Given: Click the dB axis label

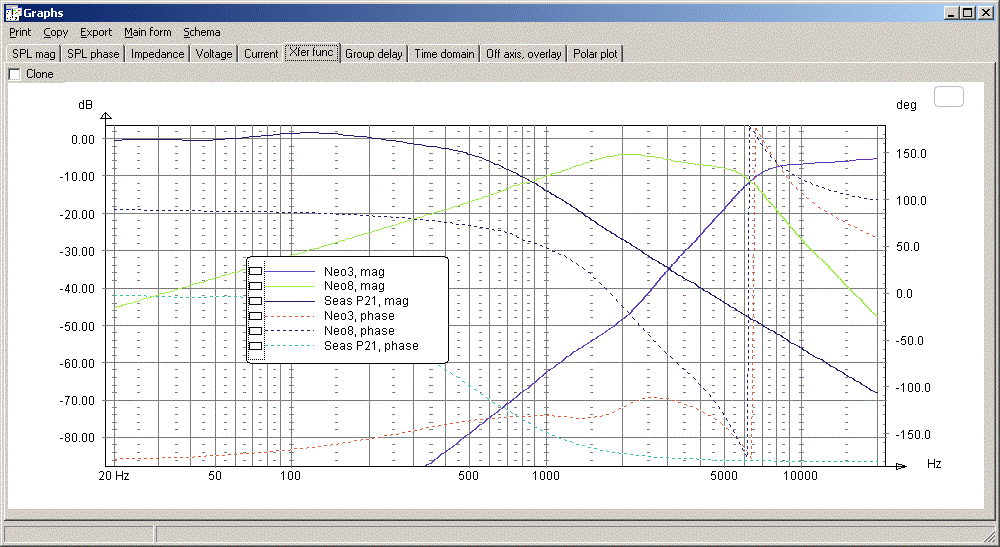Looking at the screenshot, I should tap(85, 105).
